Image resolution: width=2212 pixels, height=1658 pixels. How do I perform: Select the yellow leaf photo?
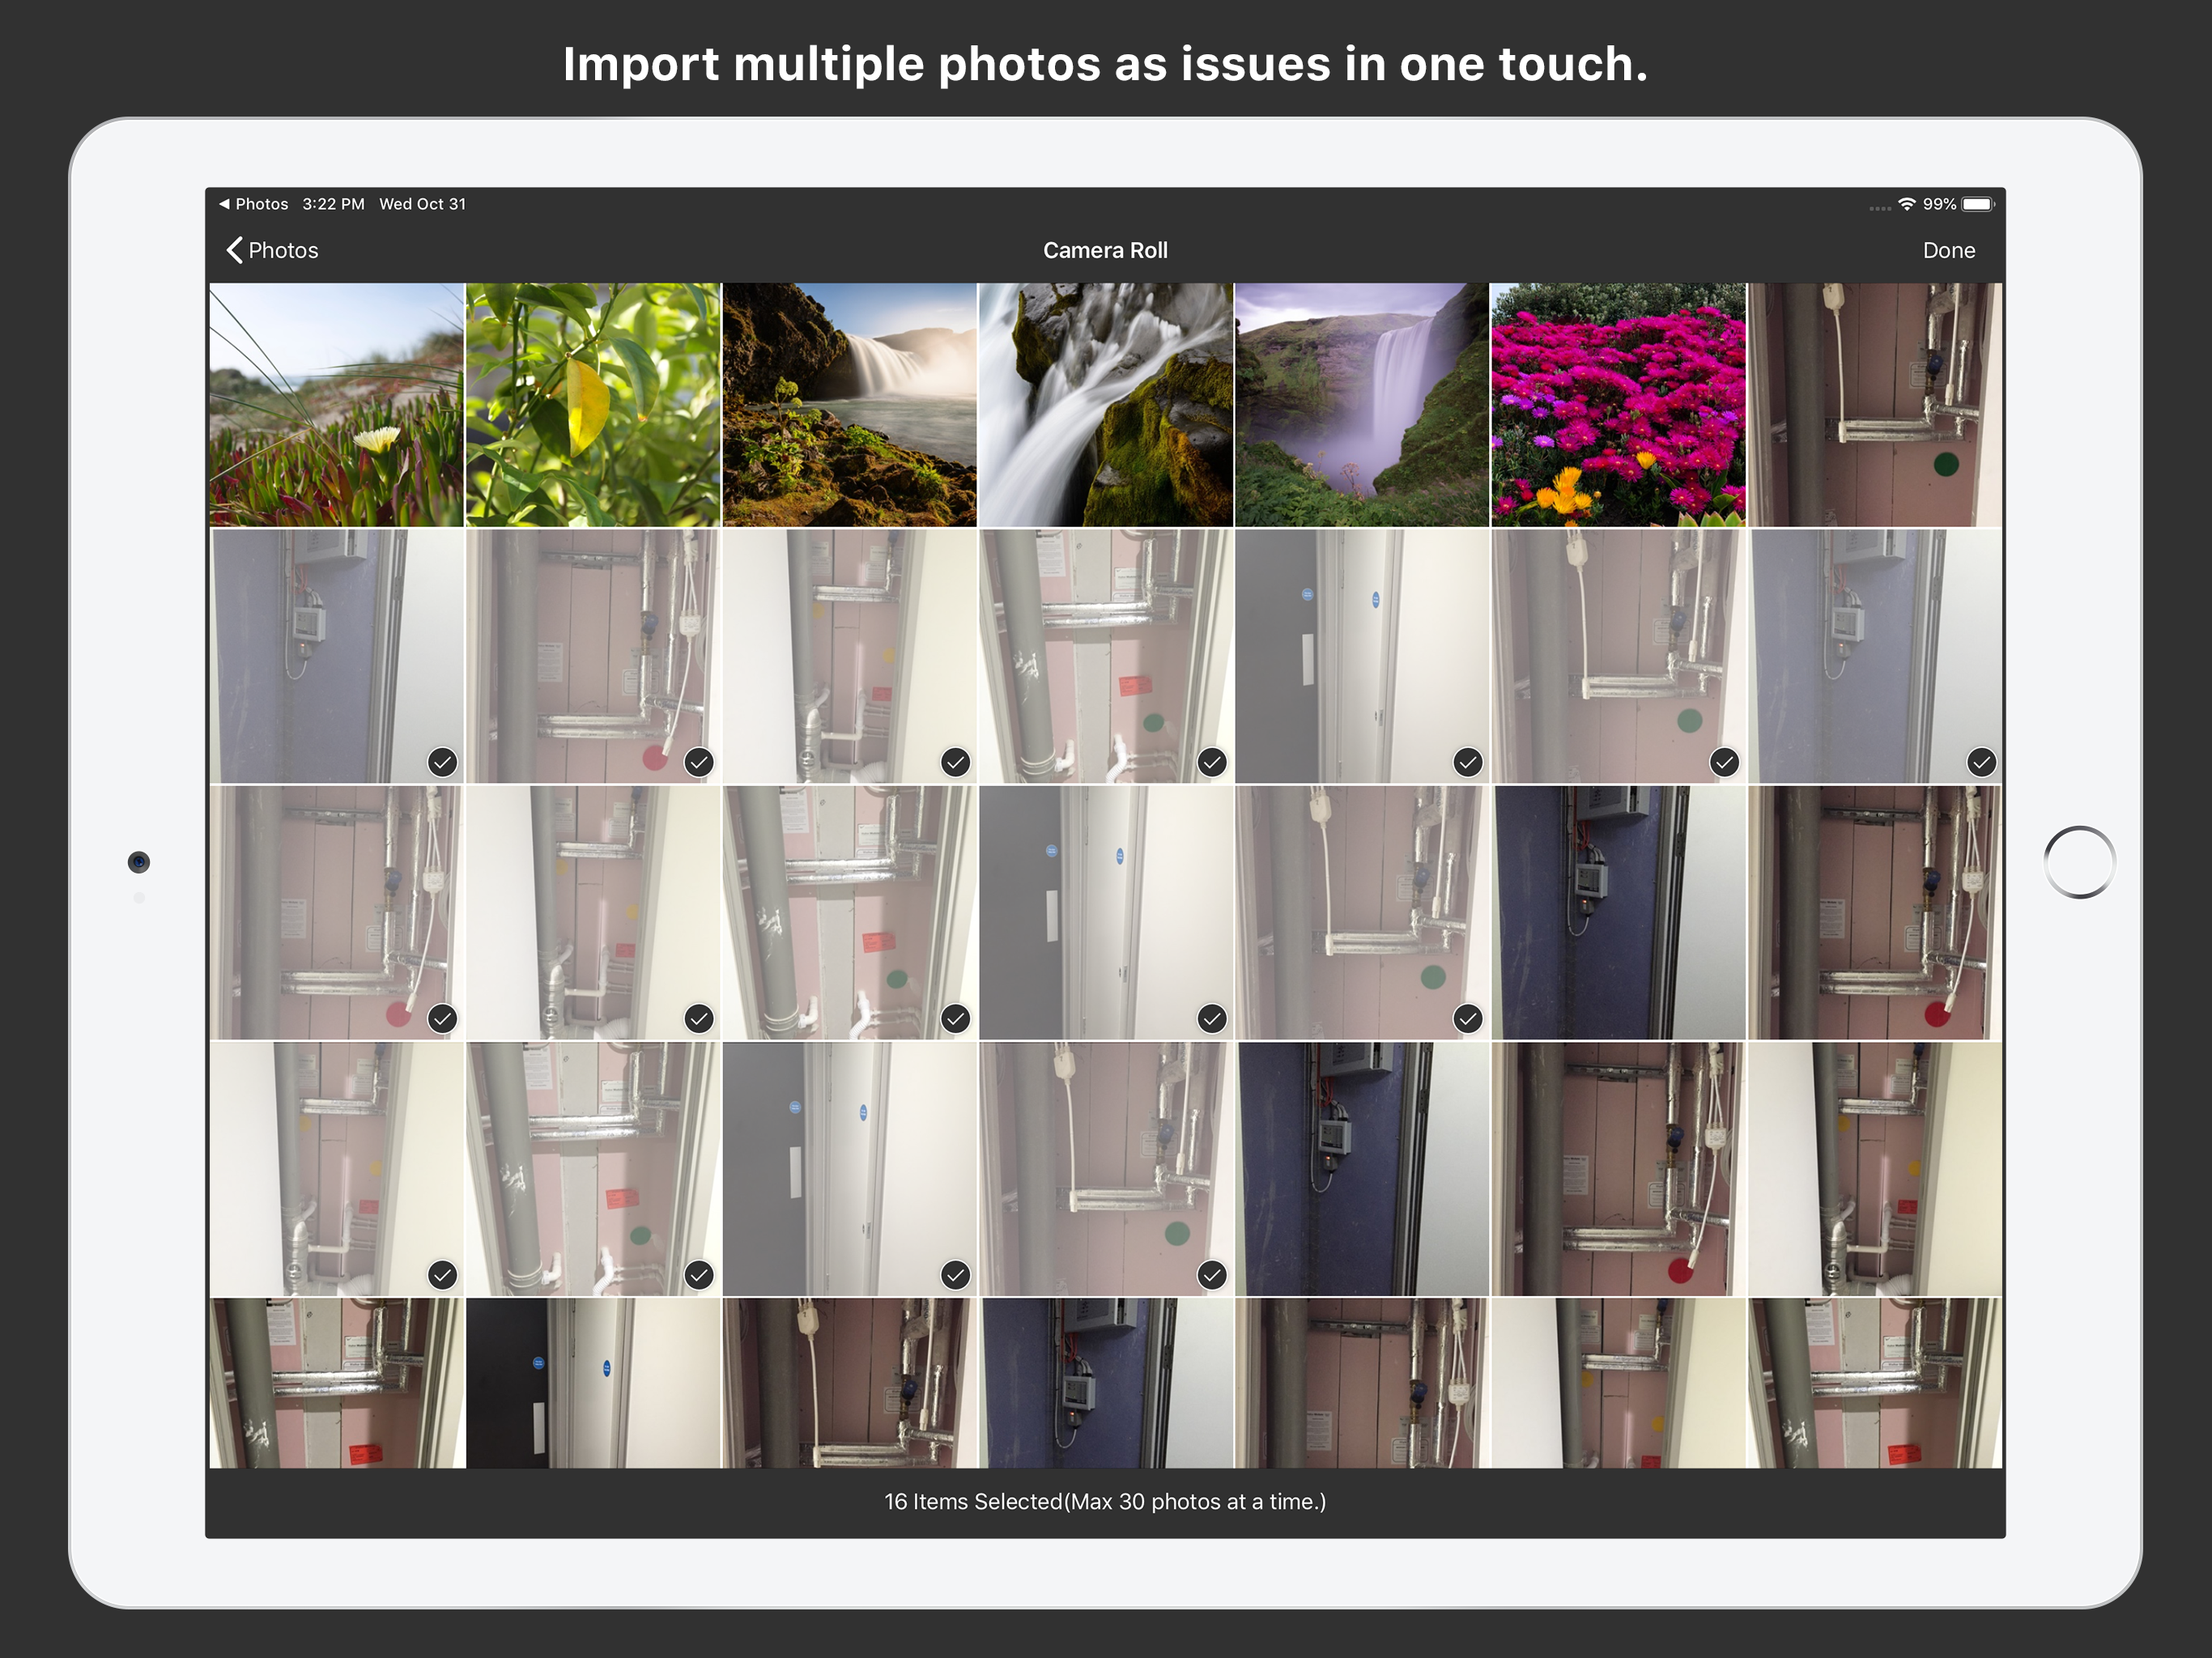point(593,404)
